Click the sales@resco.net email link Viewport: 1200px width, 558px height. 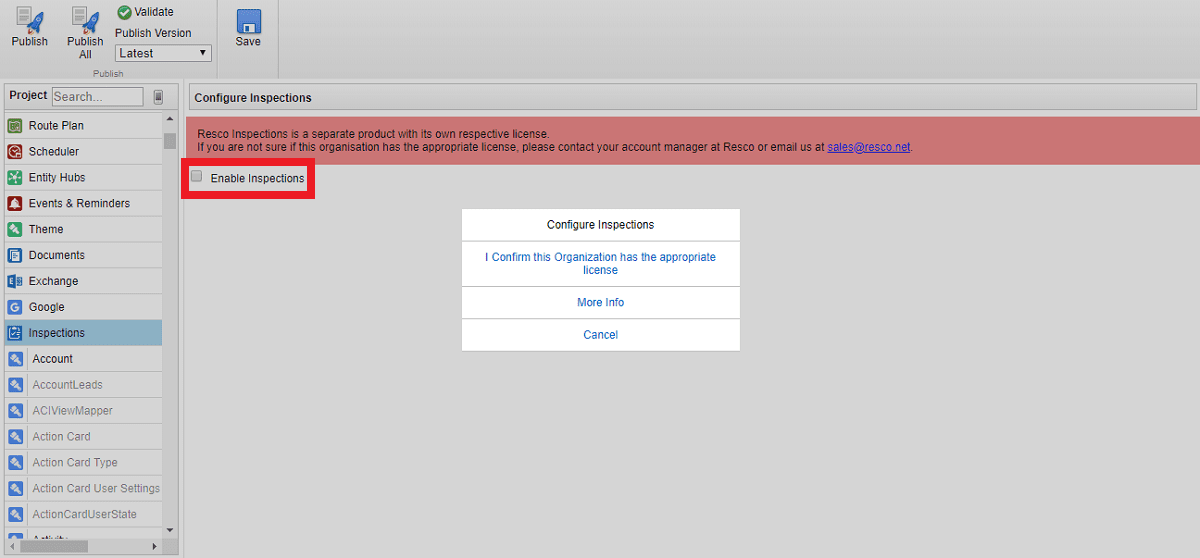[869, 147]
